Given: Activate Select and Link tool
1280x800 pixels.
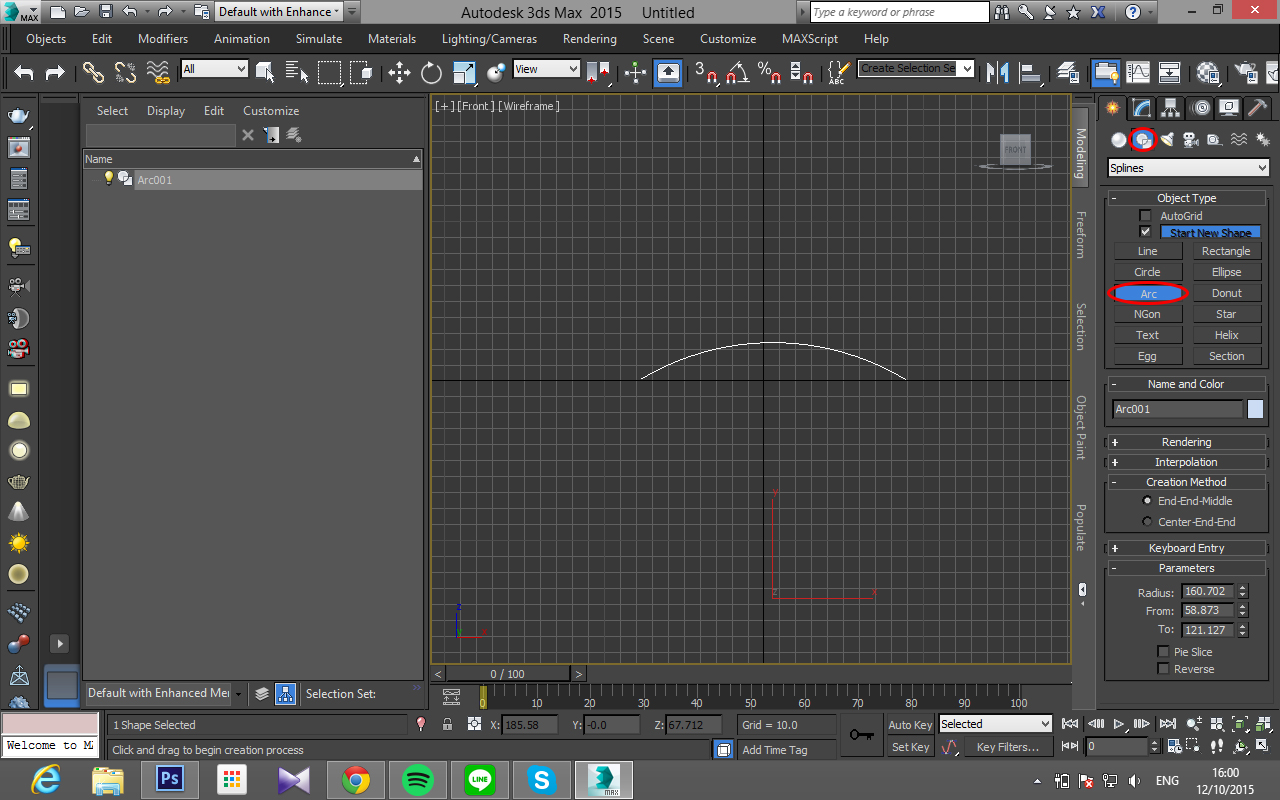Looking at the screenshot, I should pyautogui.click(x=94, y=72).
